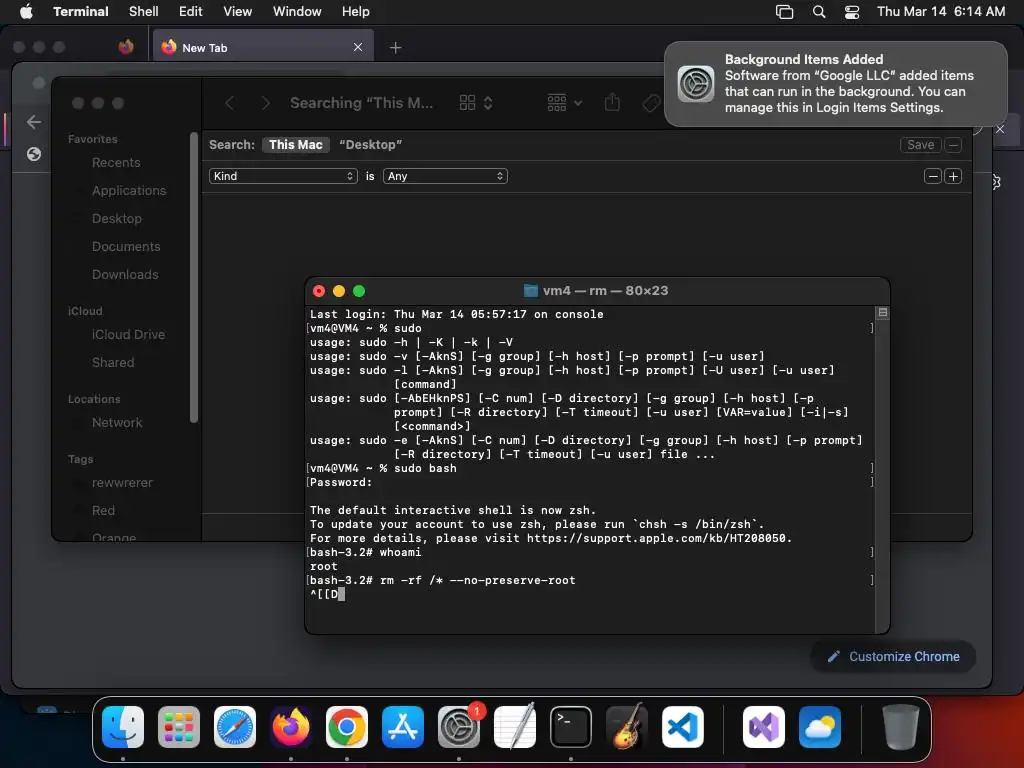Click Customize Chrome button
Screen dimensions: 1024x768
[893, 656]
